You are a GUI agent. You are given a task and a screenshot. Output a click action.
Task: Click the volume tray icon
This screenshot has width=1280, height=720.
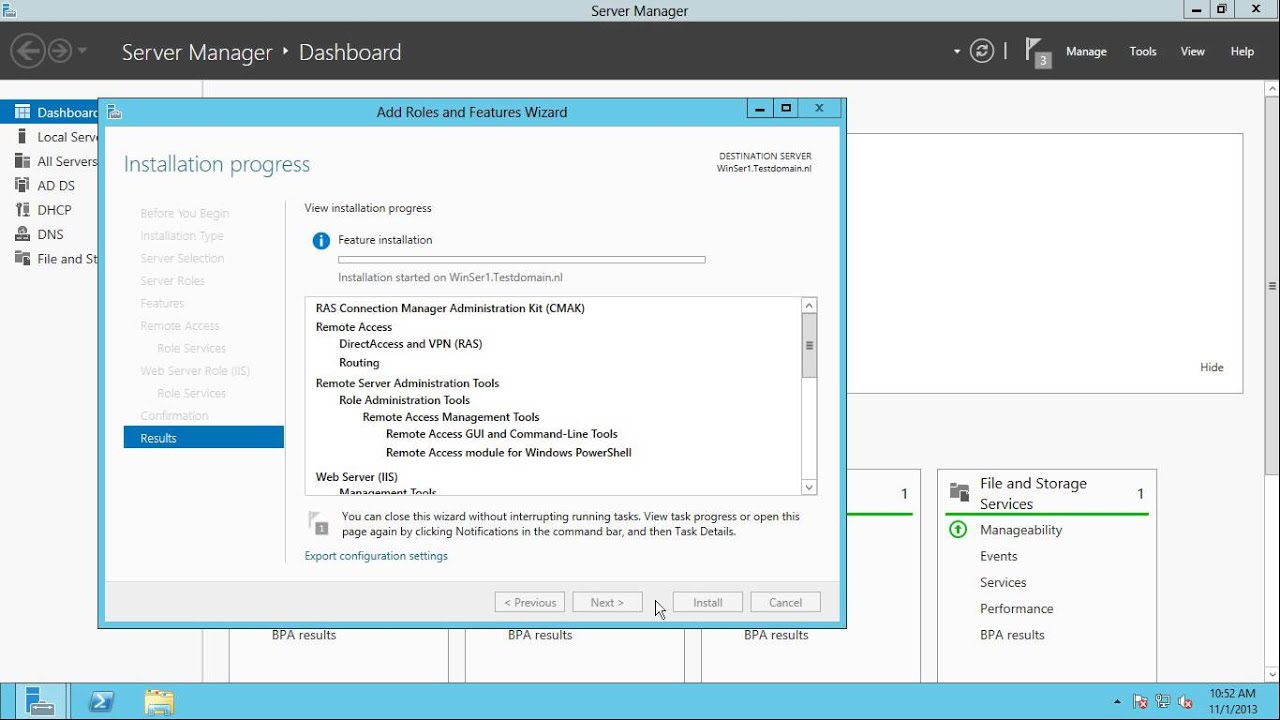pyautogui.click(x=1186, y=701)
